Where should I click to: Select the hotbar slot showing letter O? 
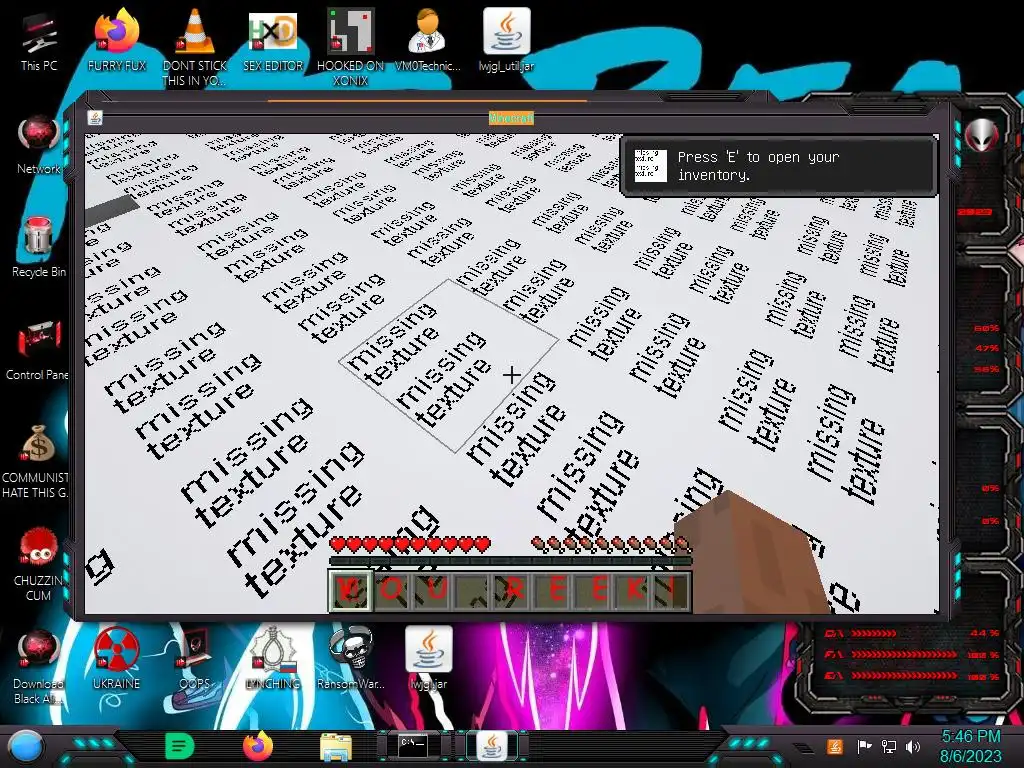392,590
